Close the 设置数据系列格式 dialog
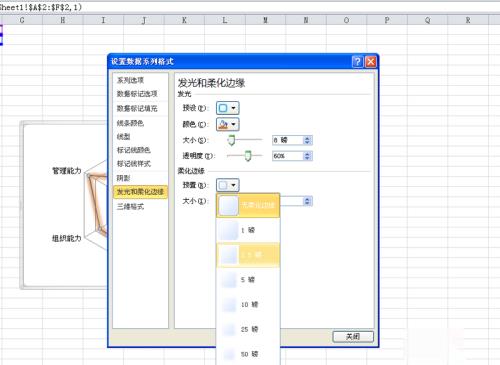The height and width of the screenshot is (365, 500). tap(371, 62)
